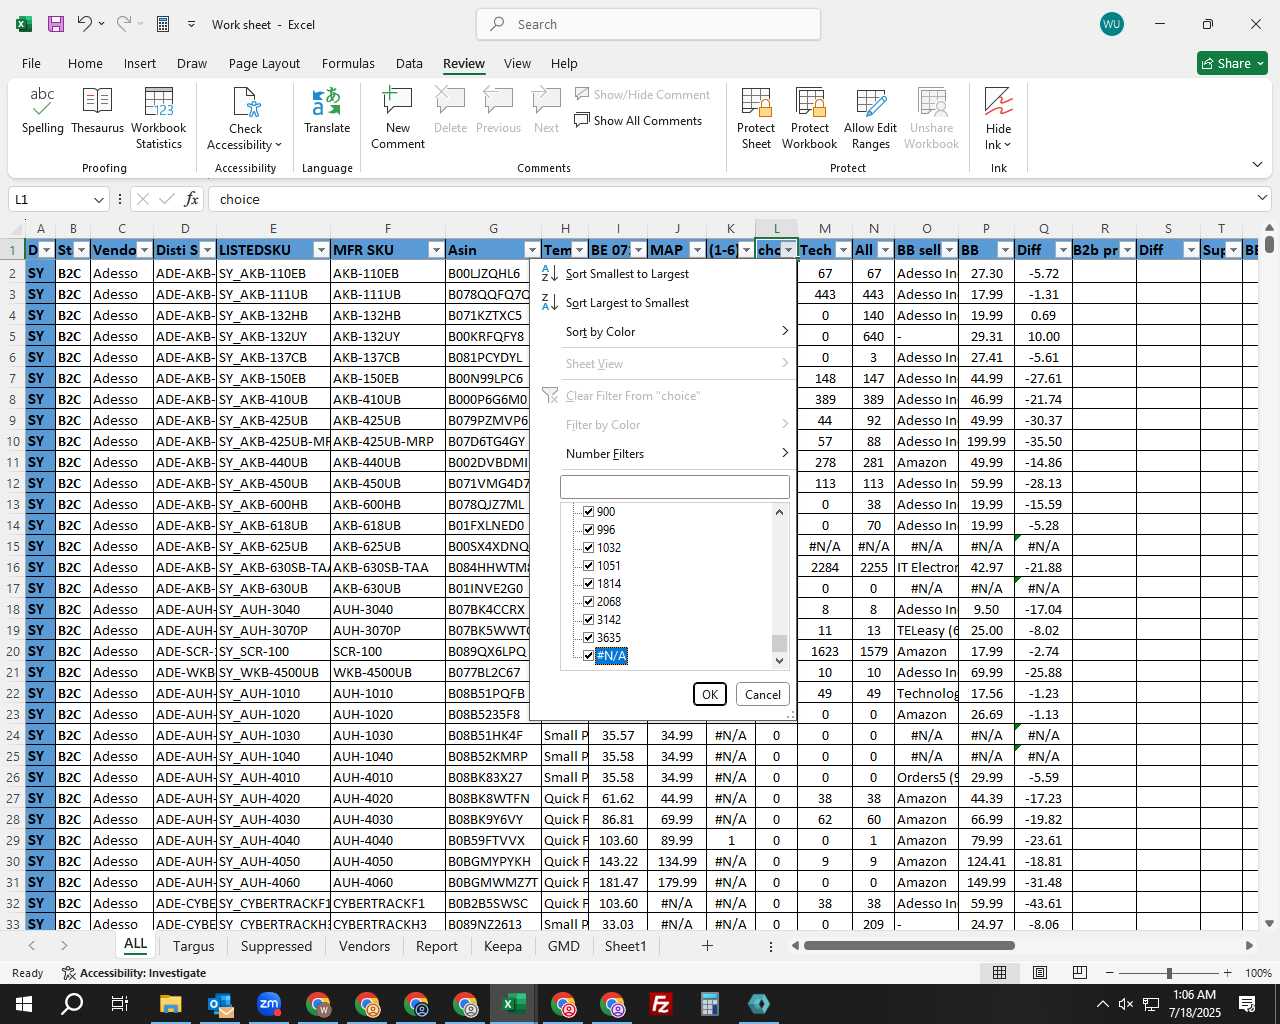This screenshot has width=1280, height=1024.
Task: Click the Share button
Action: [x=1232, y=63]
